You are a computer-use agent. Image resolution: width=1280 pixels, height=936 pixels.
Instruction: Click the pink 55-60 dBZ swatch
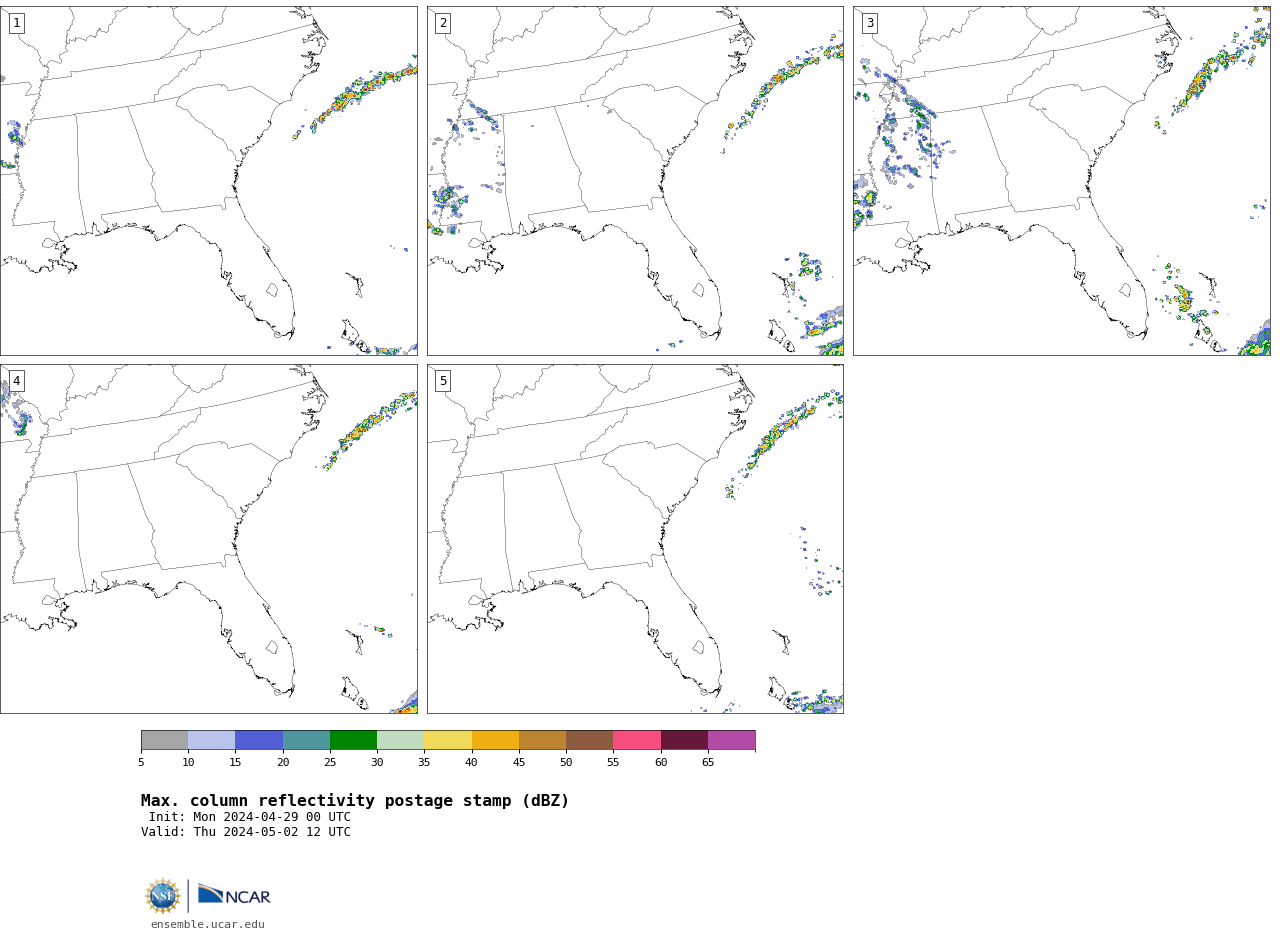pos(637,740)
